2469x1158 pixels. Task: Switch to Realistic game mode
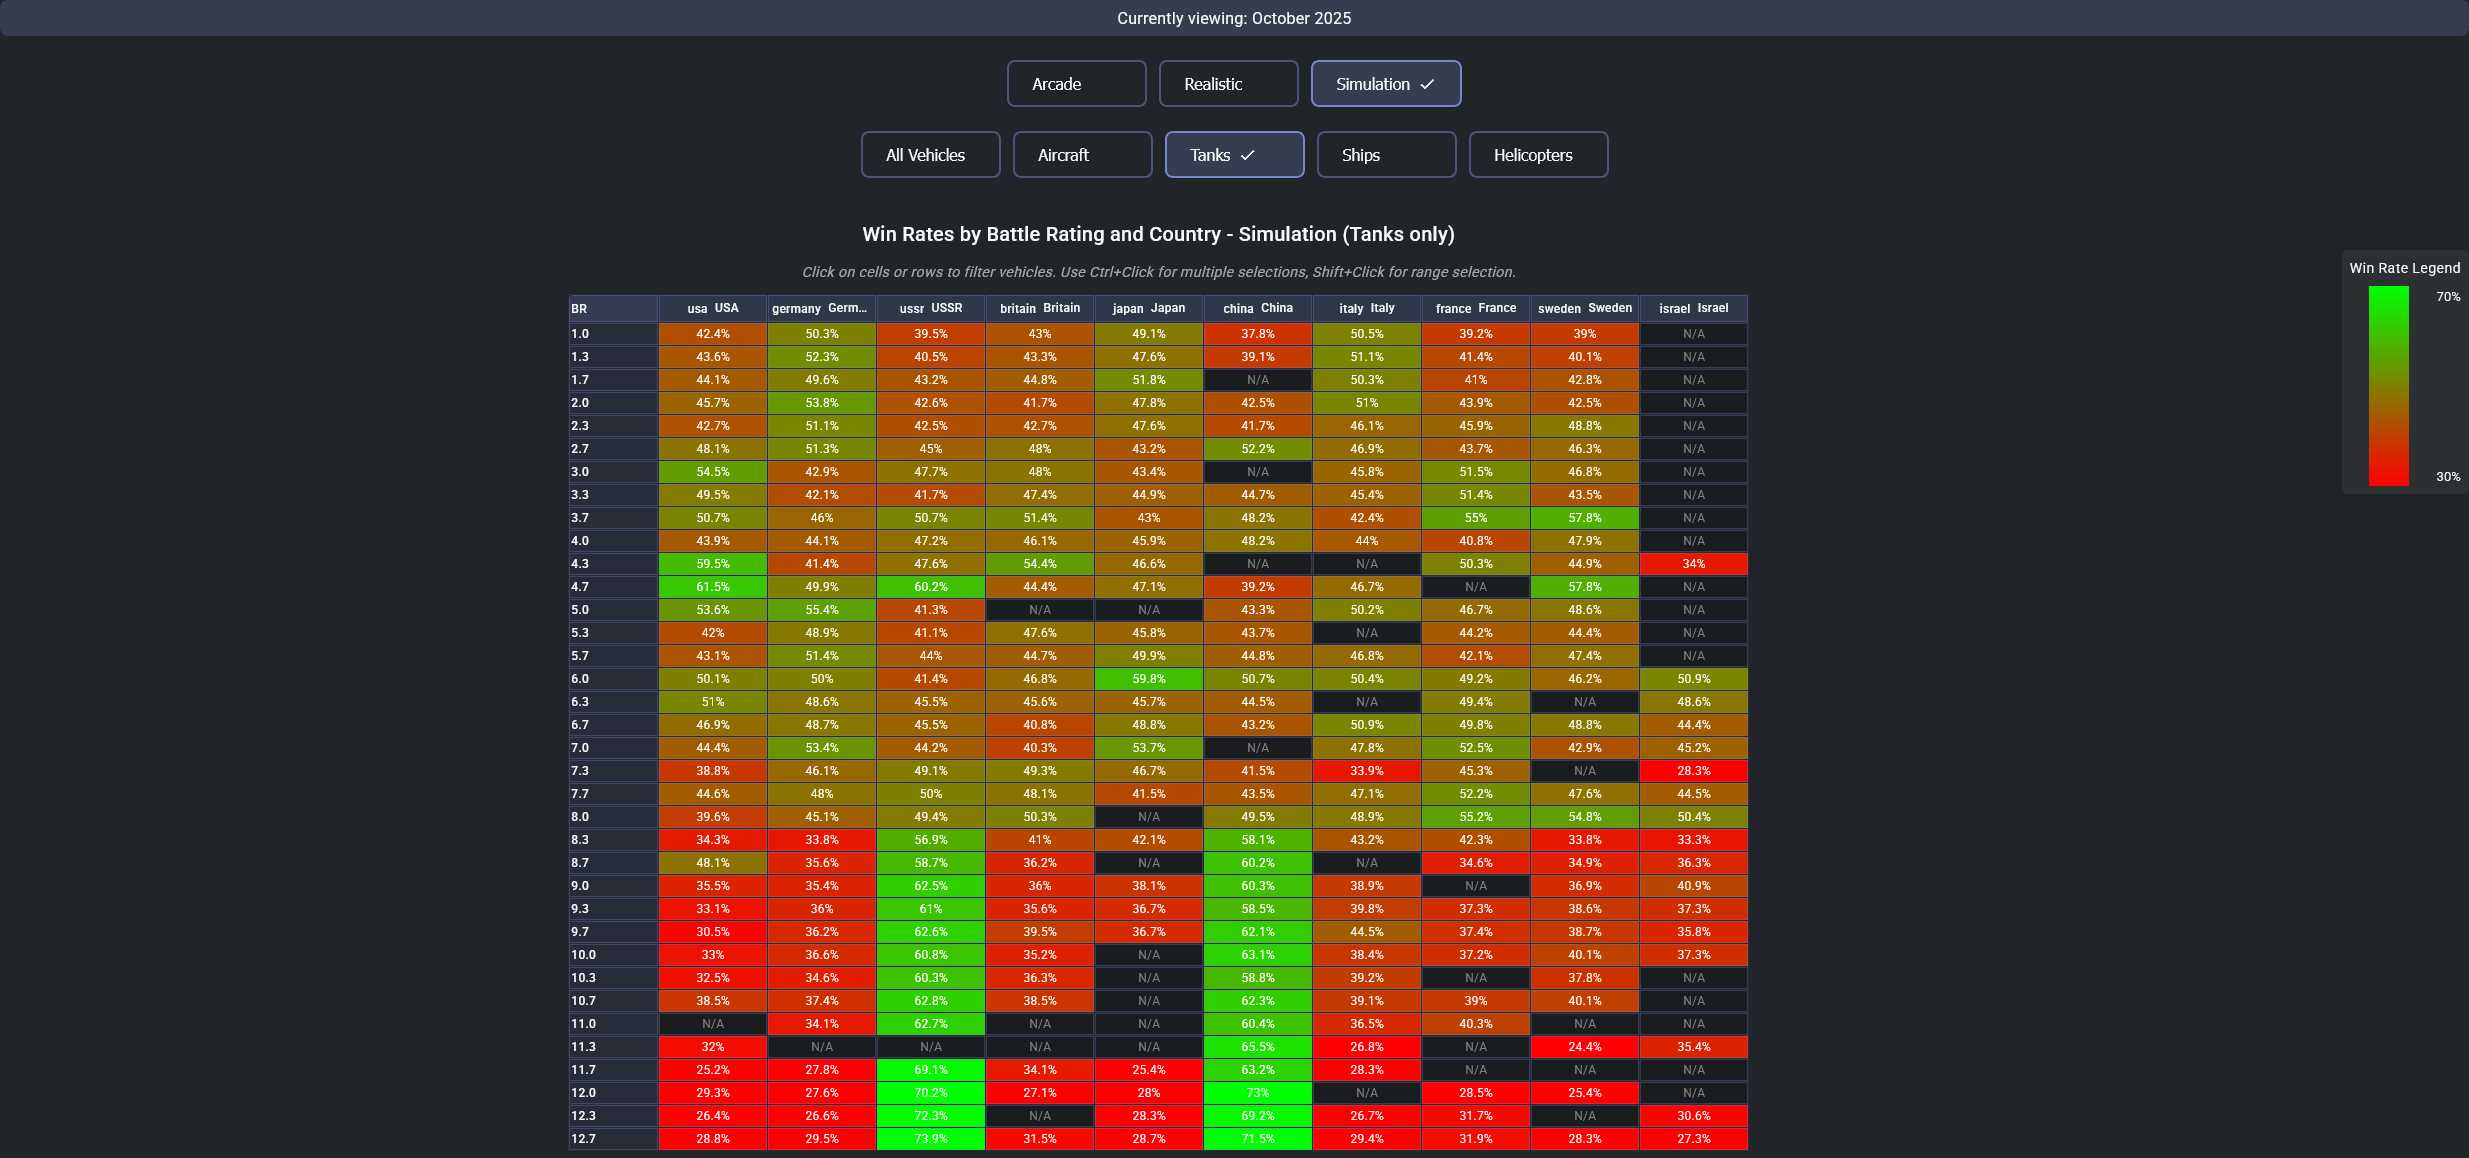click(x=1228, y=84)
